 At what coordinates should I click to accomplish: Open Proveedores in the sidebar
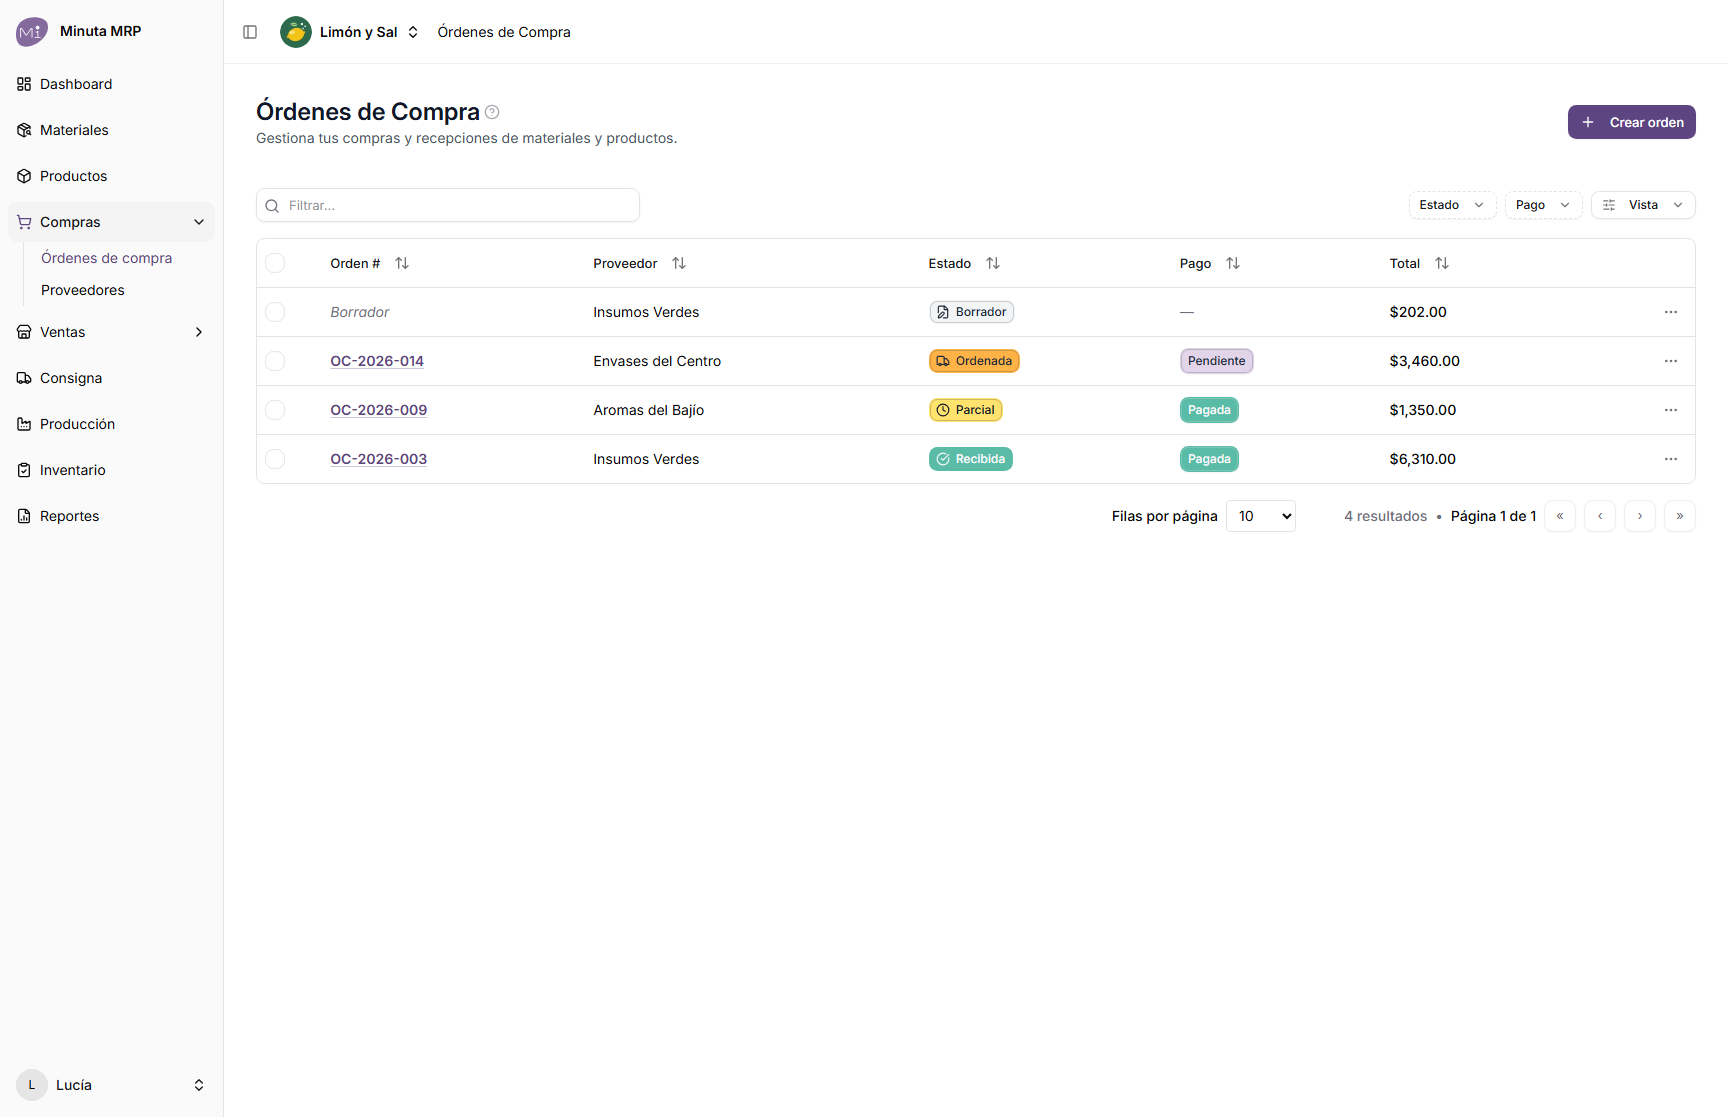coord(83,290)
